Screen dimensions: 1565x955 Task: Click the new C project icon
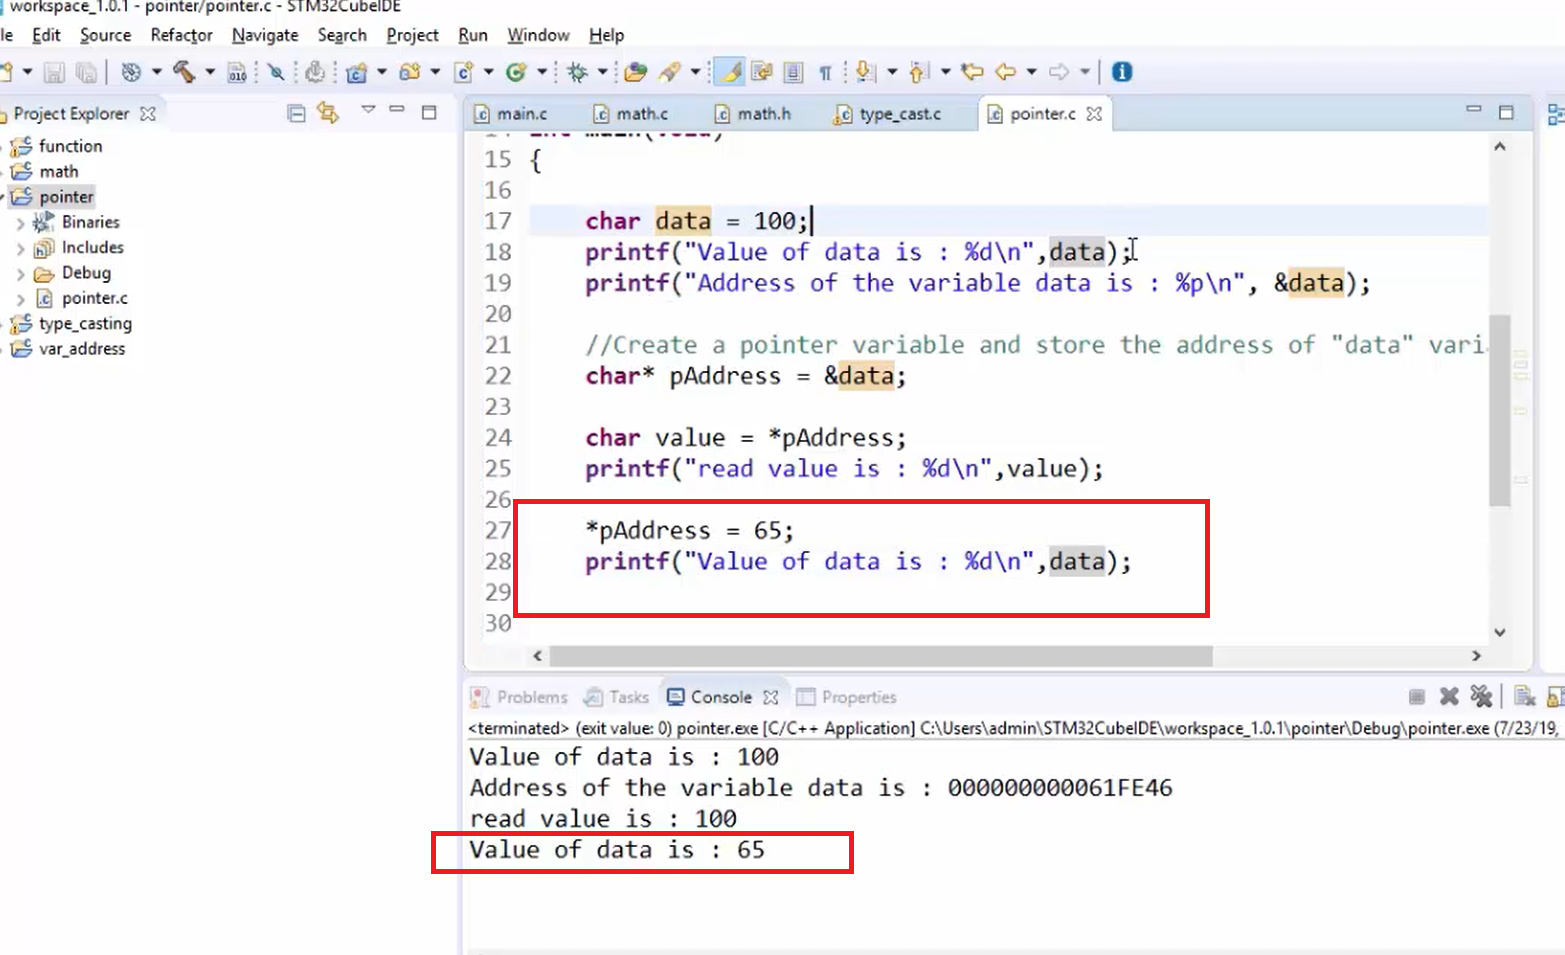tap(357, 72)
